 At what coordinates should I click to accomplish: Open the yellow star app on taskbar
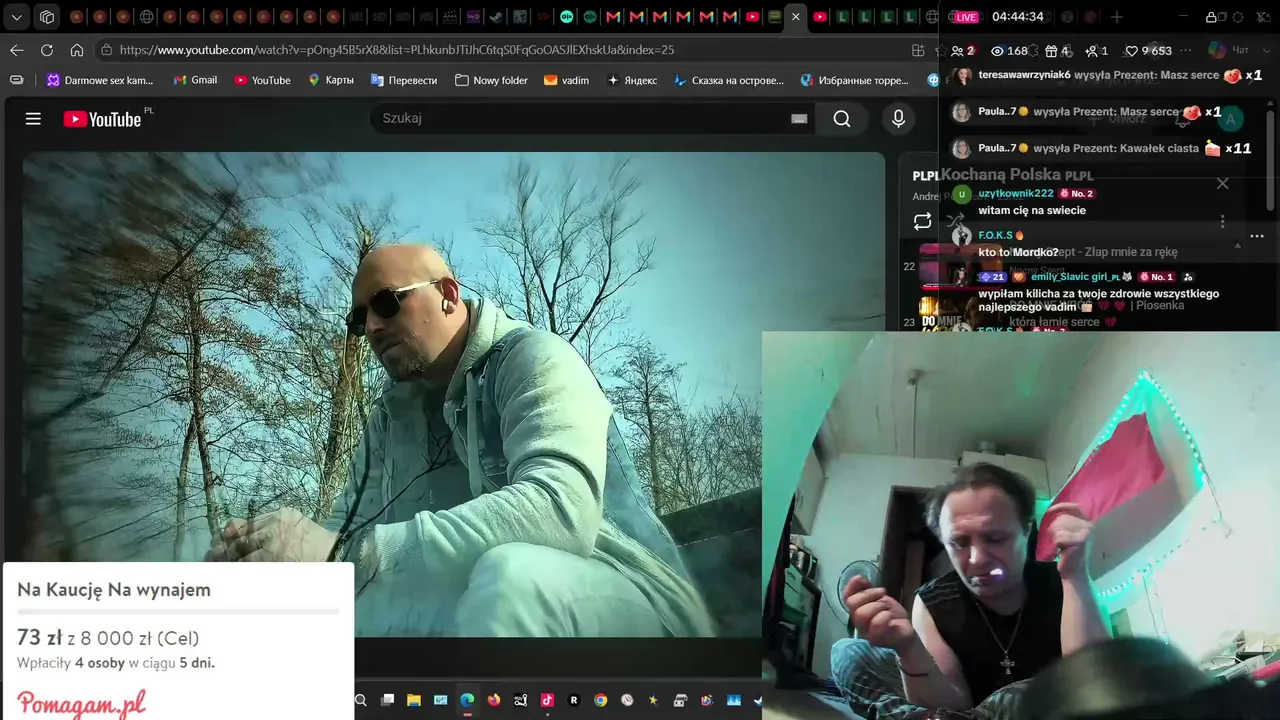(654, 700)
